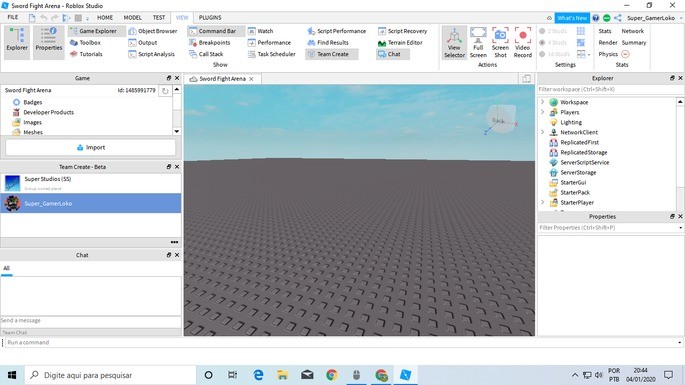Start Video Record
The height and width of the screenshot is (385, 685).
(x=522, y=42)
